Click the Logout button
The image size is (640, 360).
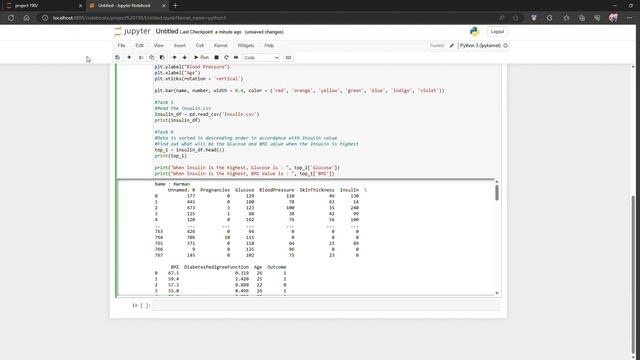(497, 31)
